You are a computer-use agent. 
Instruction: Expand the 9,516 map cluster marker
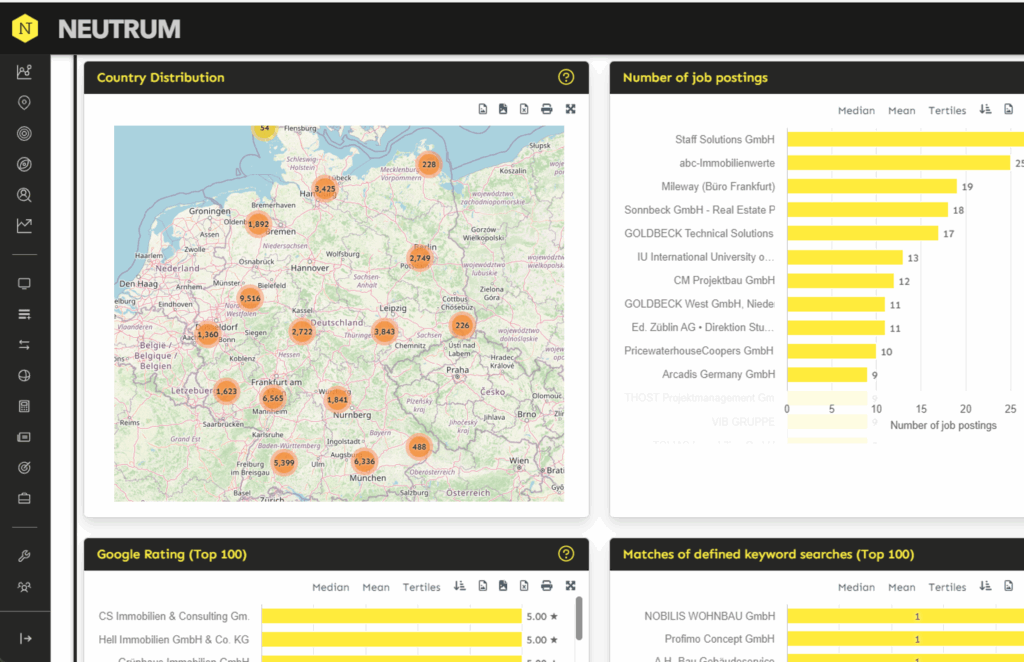pyautogui.click(x=250, y=298)
